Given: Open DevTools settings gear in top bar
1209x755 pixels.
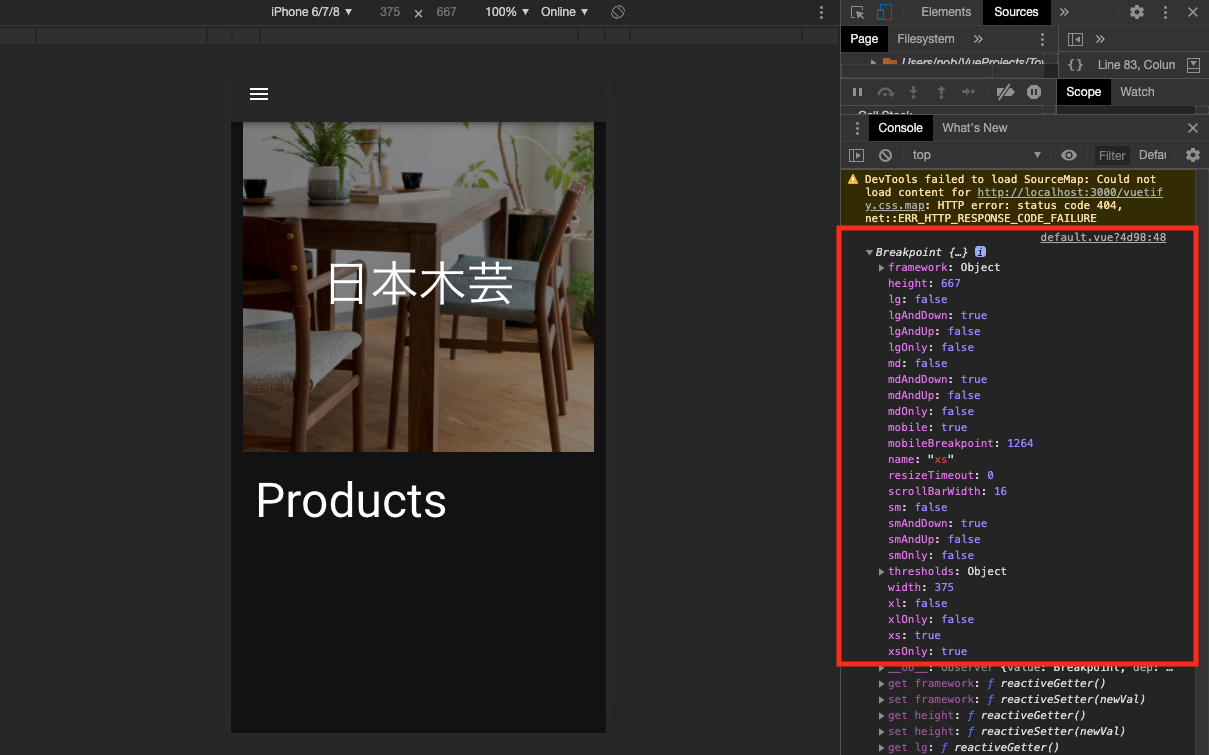Looking at the screenshot, I should (x=1137, y=12).
